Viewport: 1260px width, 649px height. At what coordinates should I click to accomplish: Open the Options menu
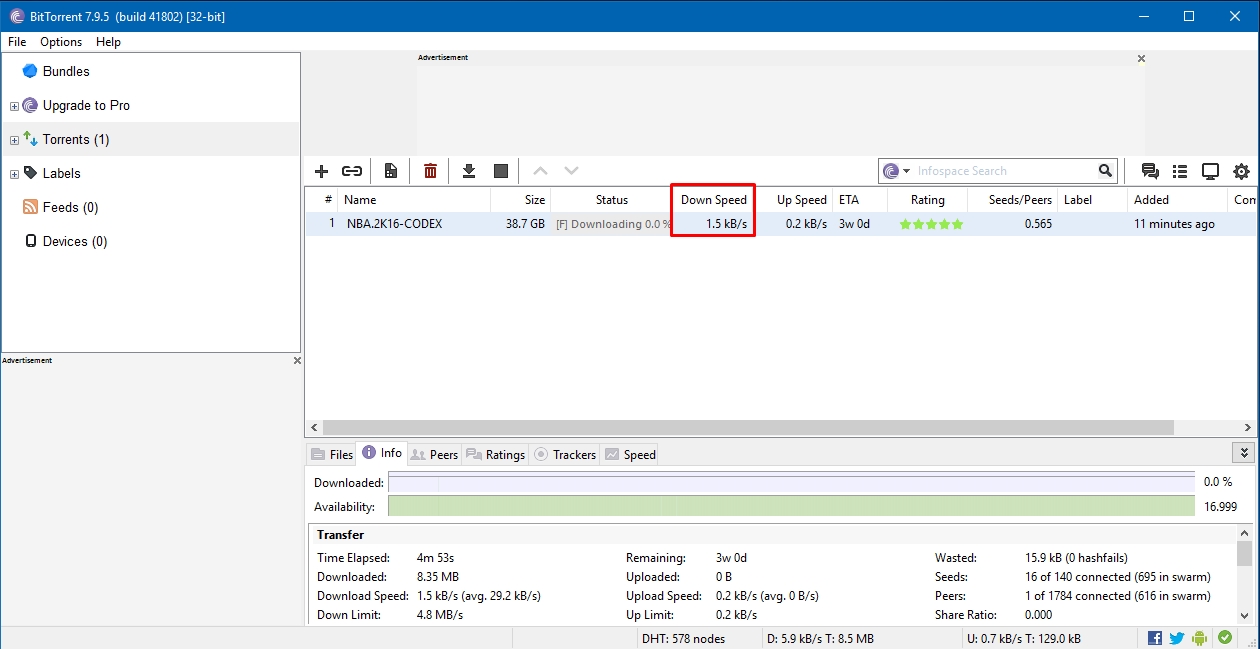61,42
